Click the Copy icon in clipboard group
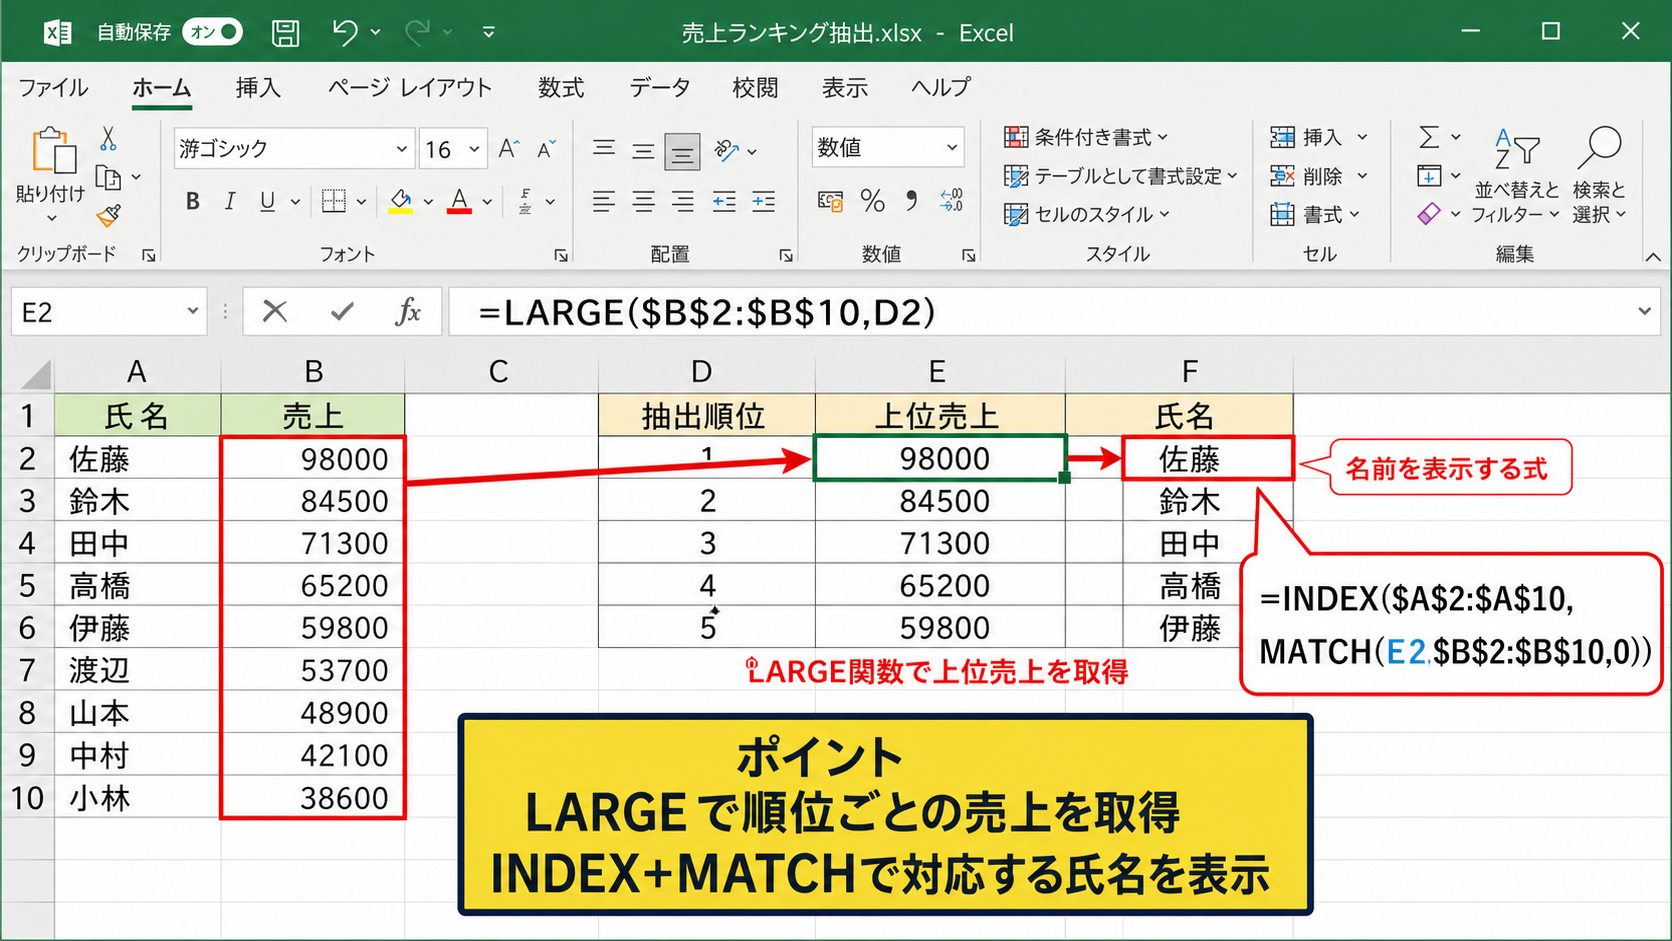 pos(108,178)
